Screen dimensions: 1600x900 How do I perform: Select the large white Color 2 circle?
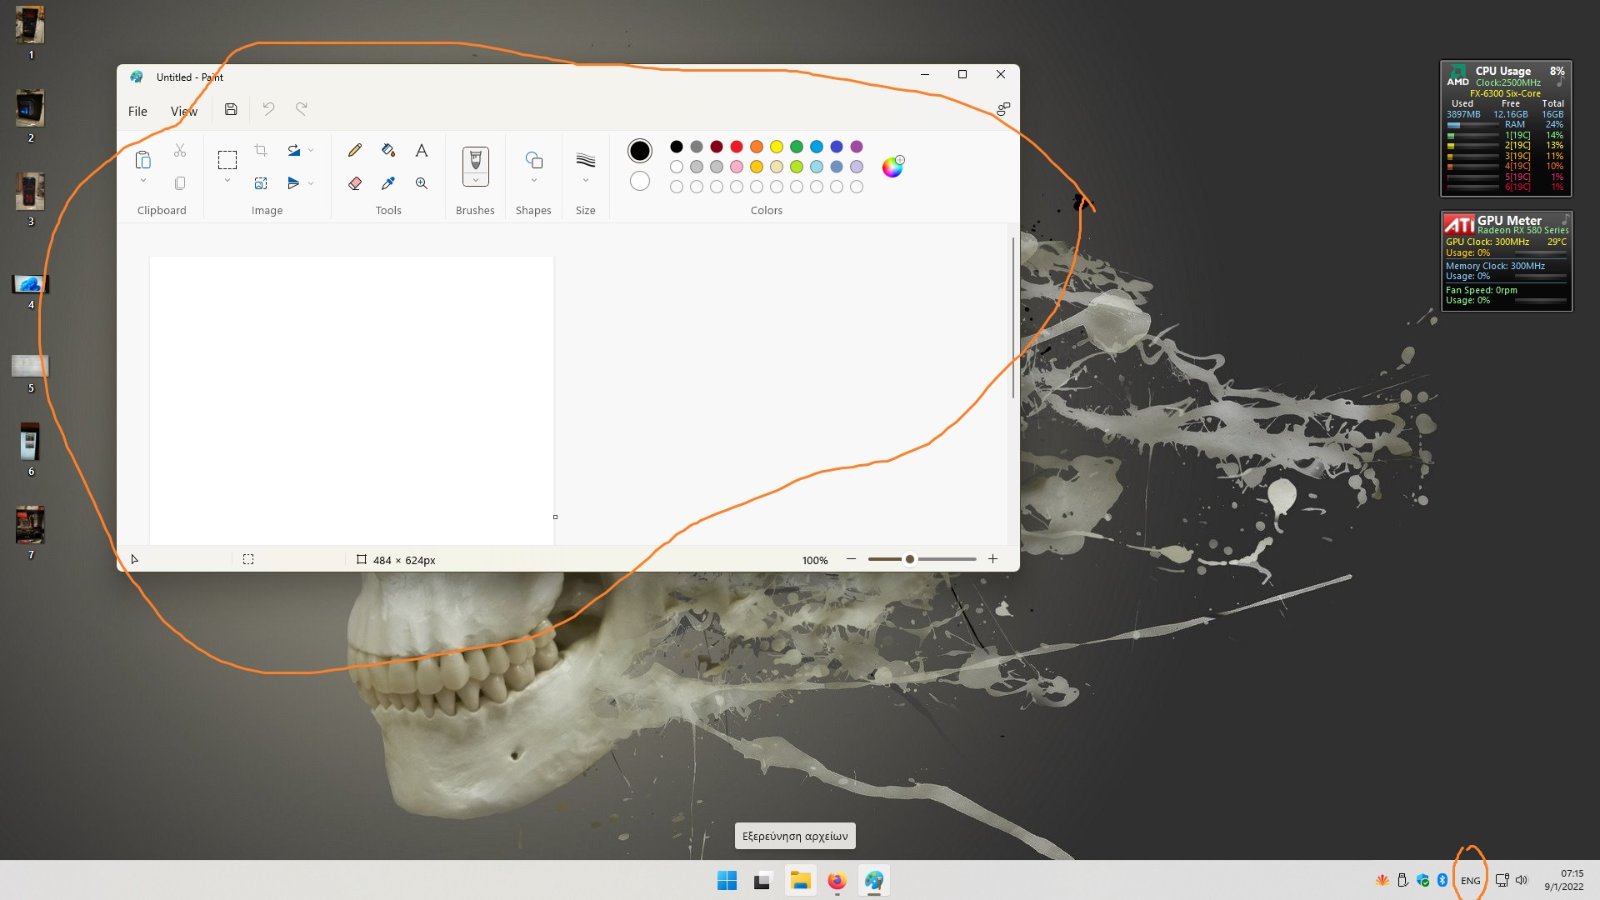(x=640, y=181)
